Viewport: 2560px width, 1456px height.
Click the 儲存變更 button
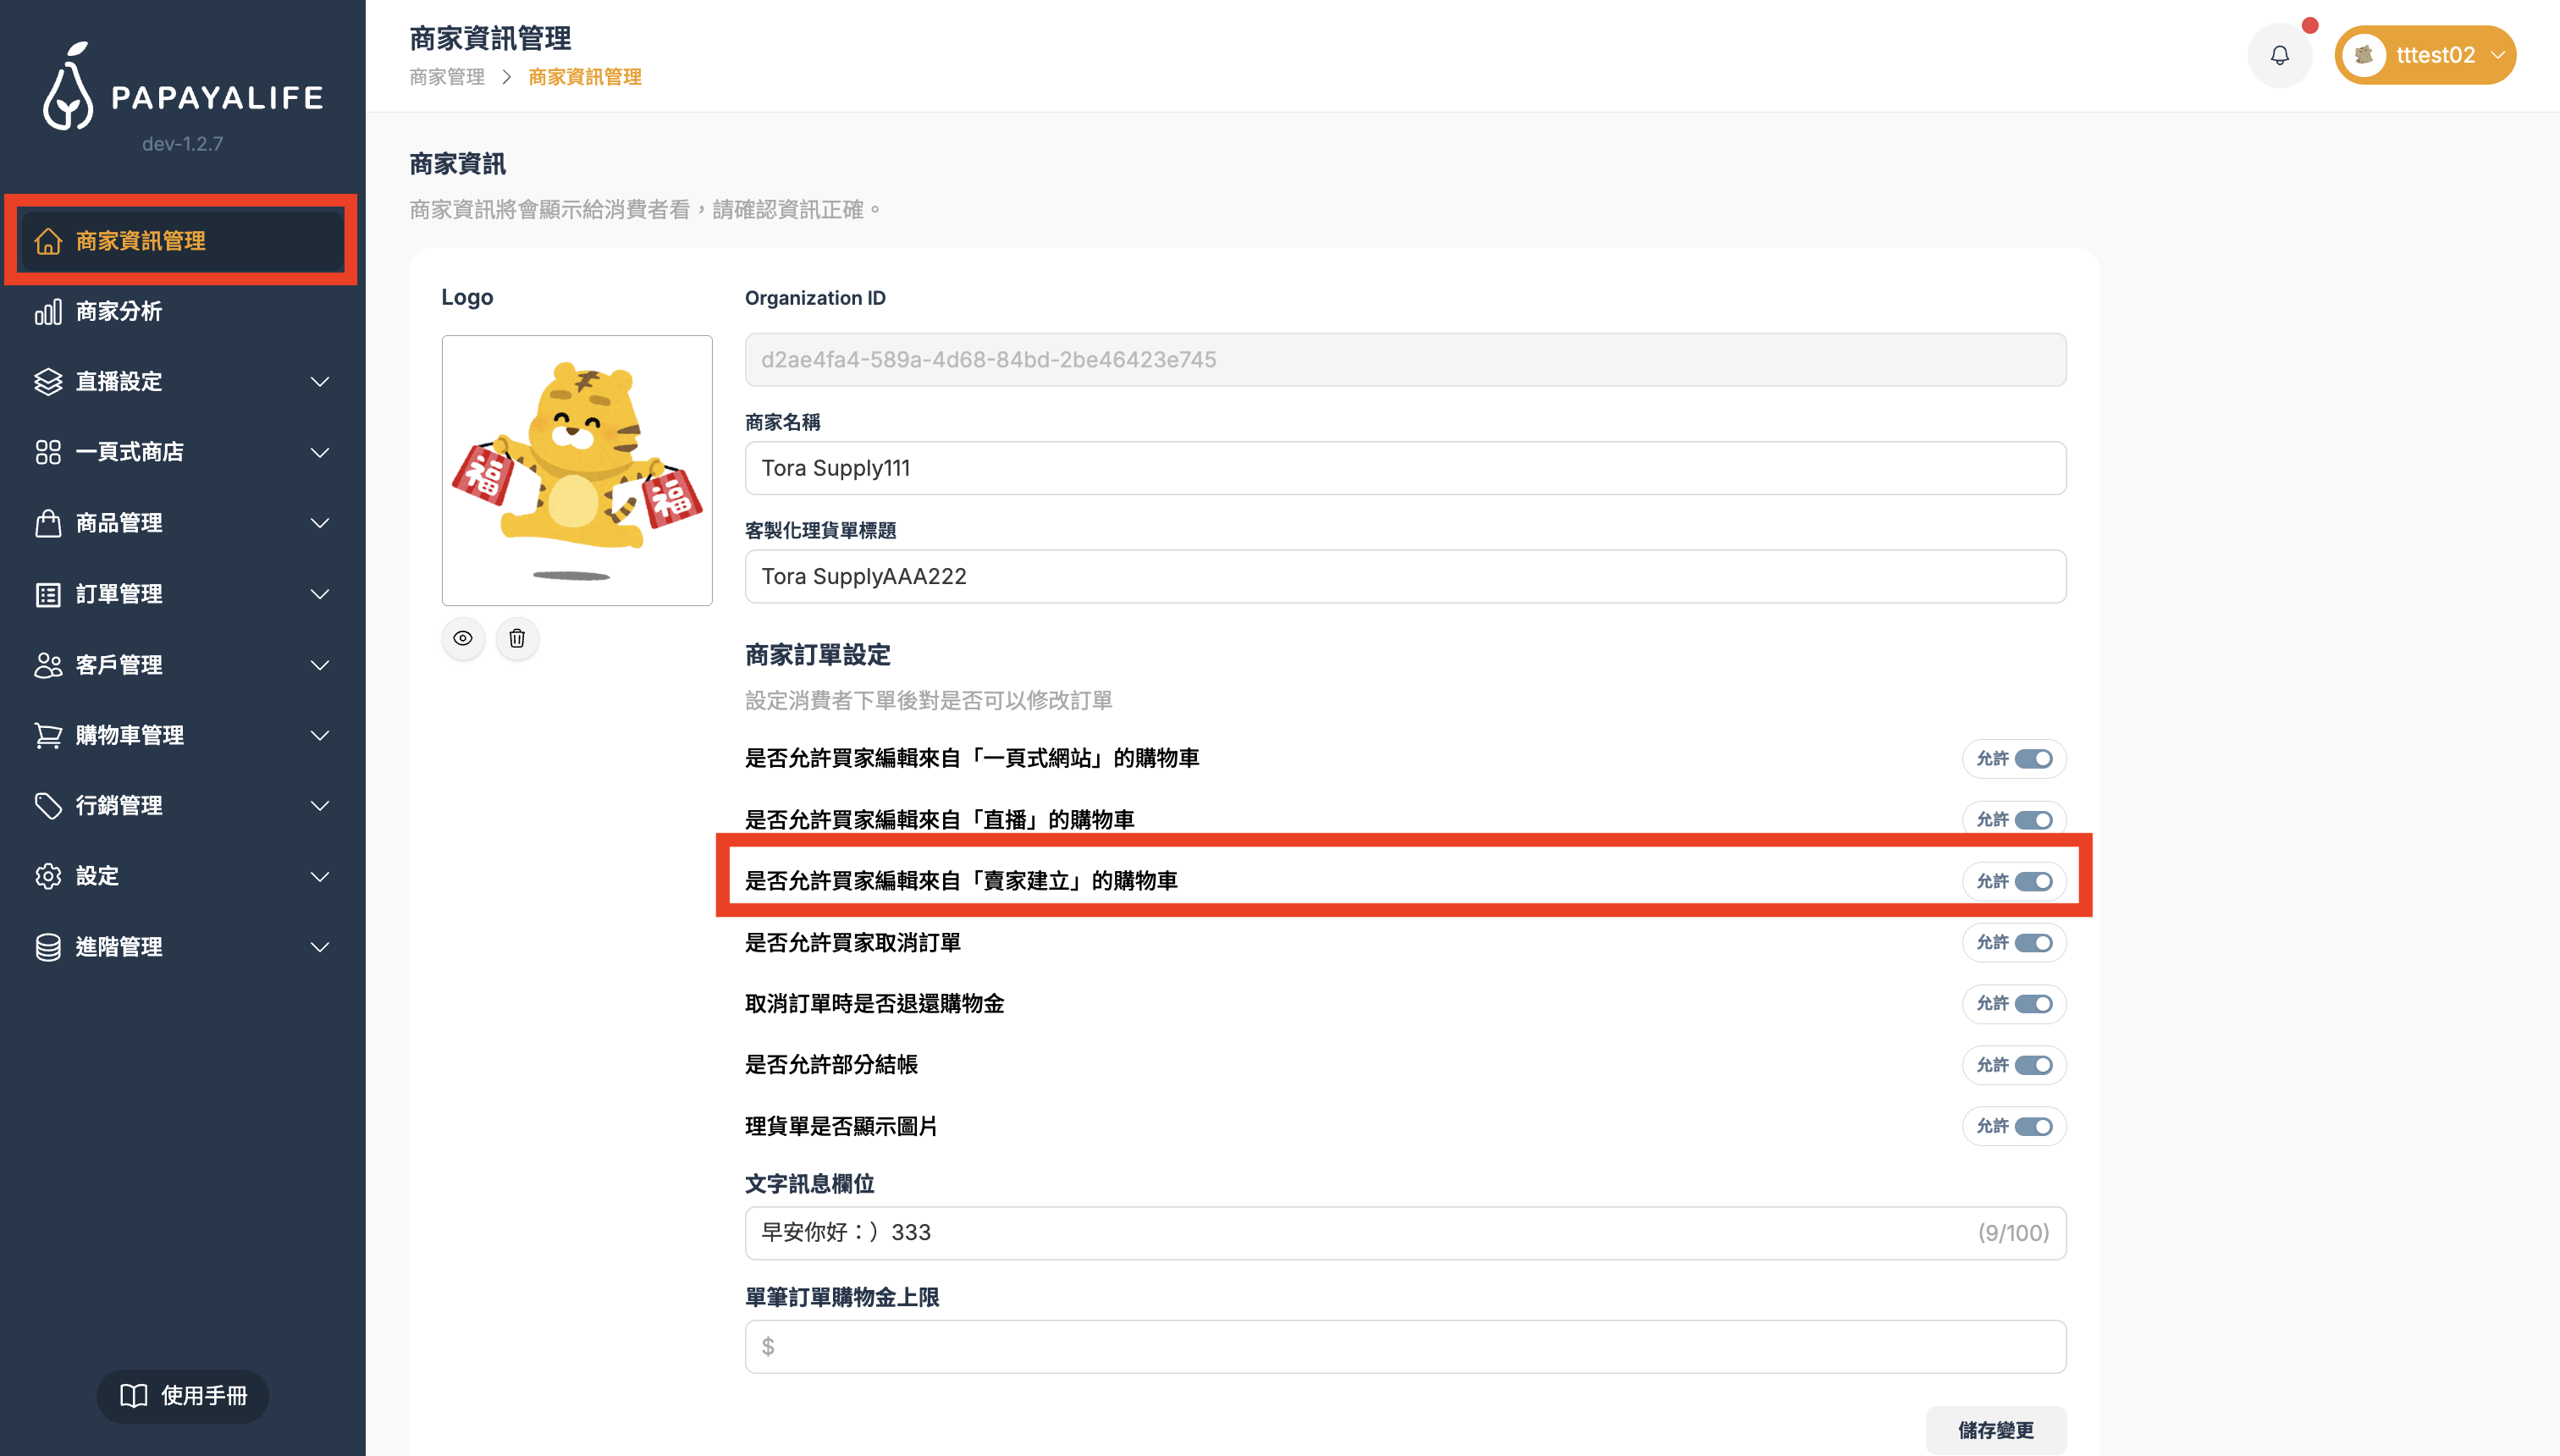[1995, 1430]
